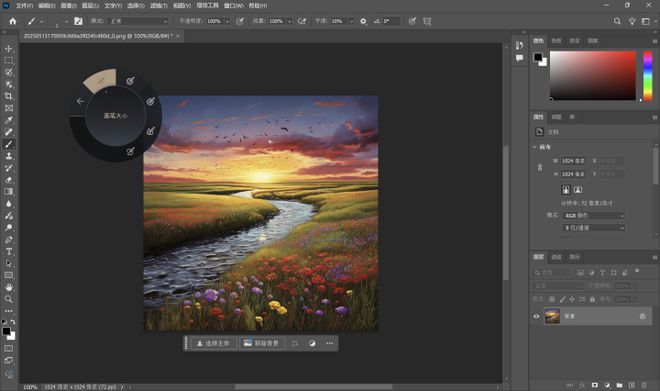
Task: Open the flow value dropdown arrow
Action: pos(289,21)
